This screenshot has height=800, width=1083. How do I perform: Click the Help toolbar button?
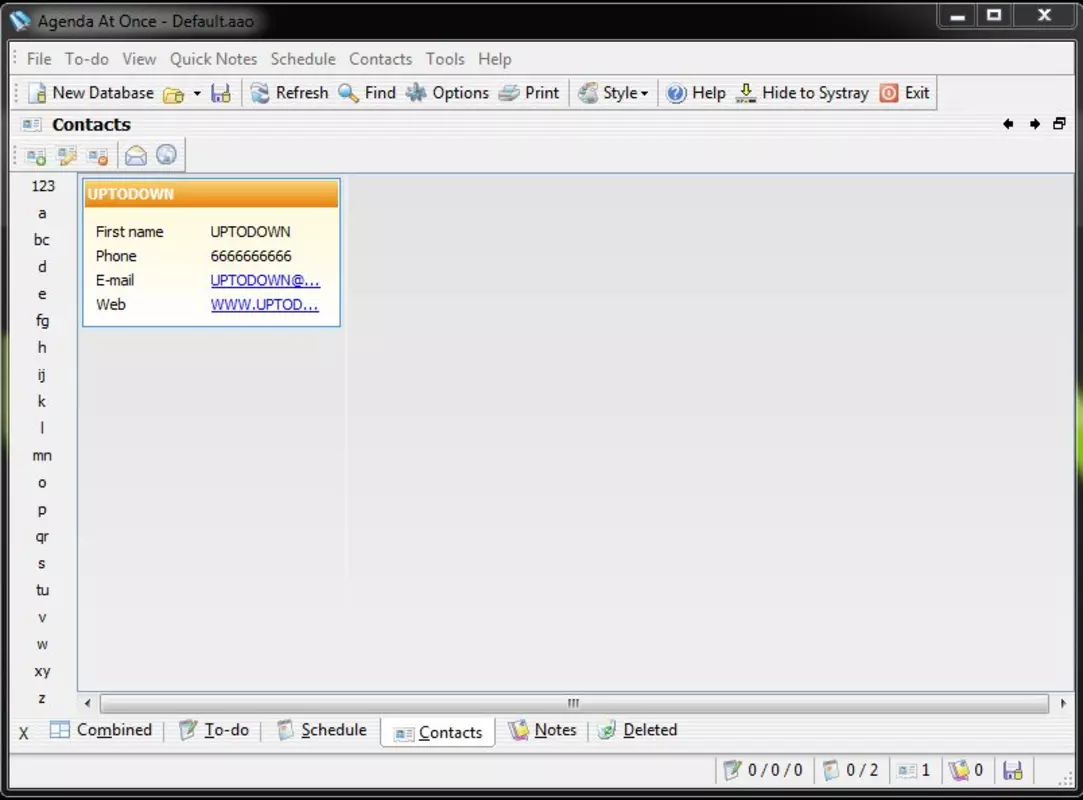click(696, 93)
